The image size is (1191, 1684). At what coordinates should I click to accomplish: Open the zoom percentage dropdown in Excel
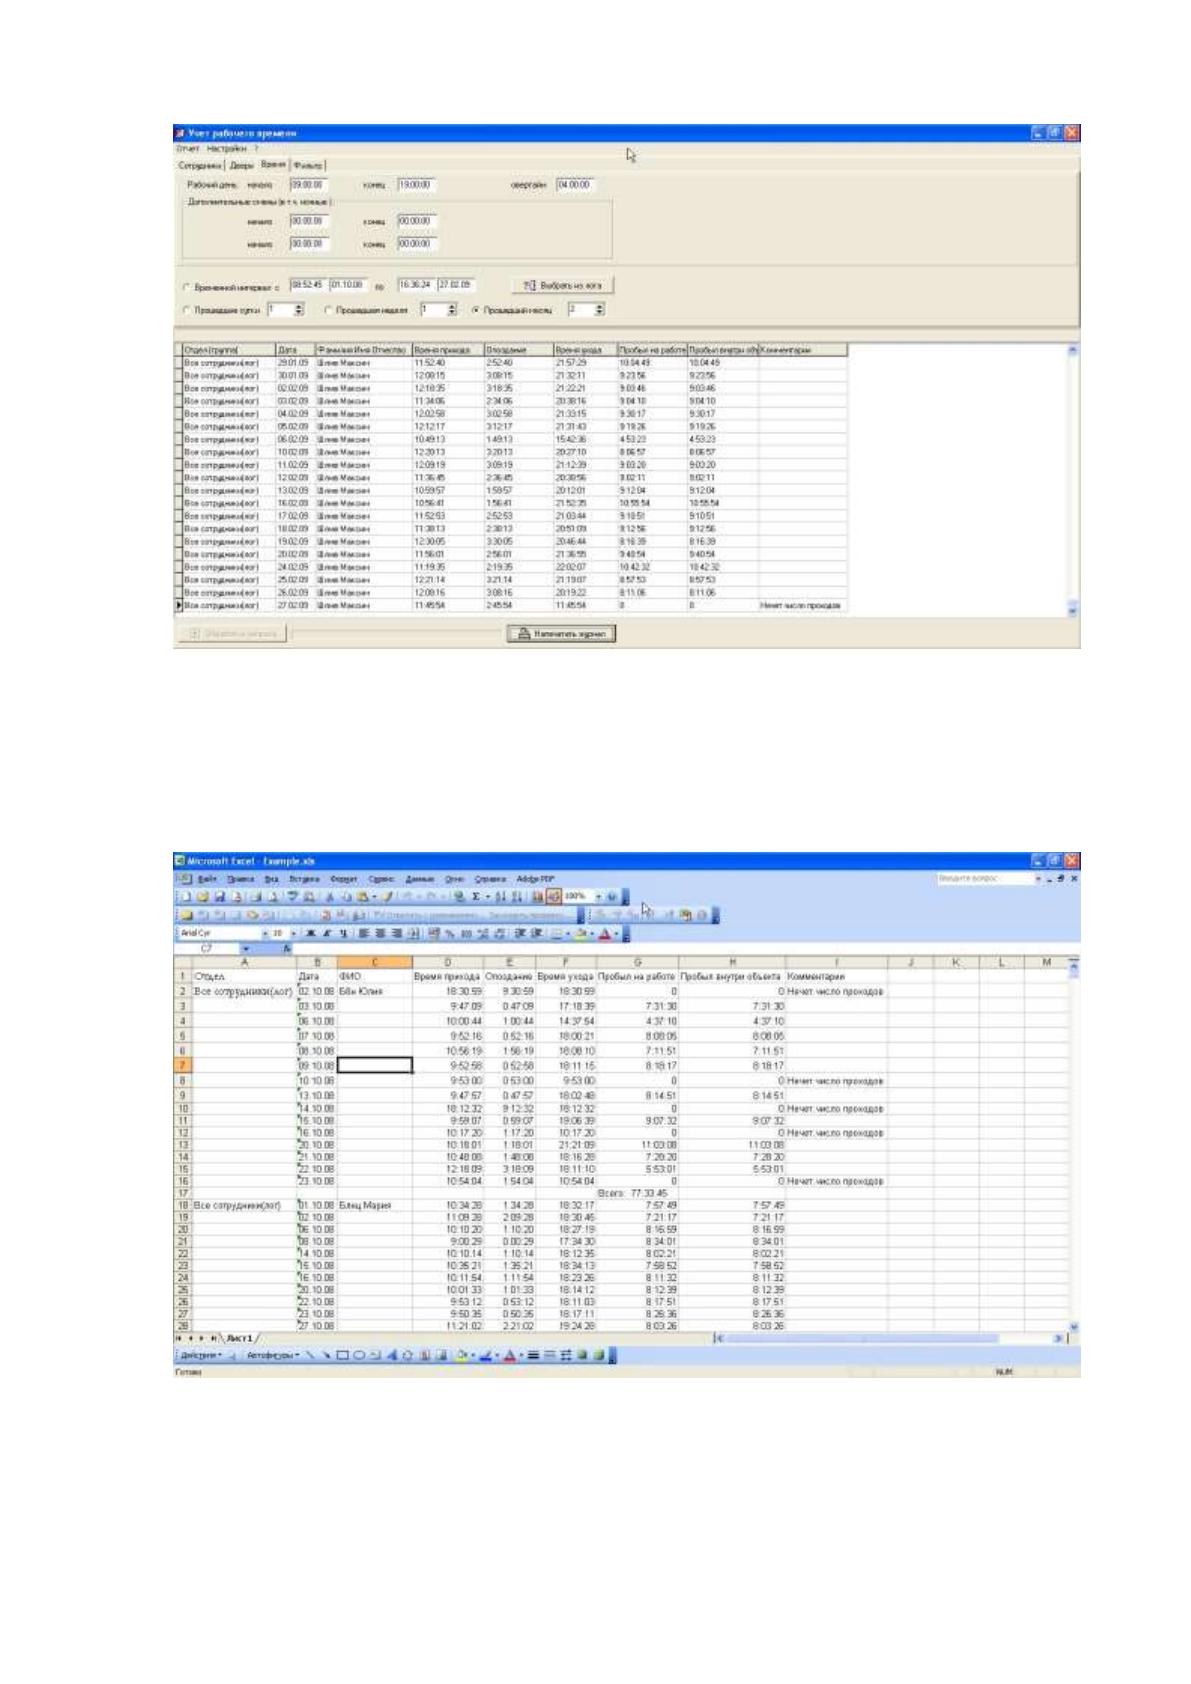click(x=601, y=897)
